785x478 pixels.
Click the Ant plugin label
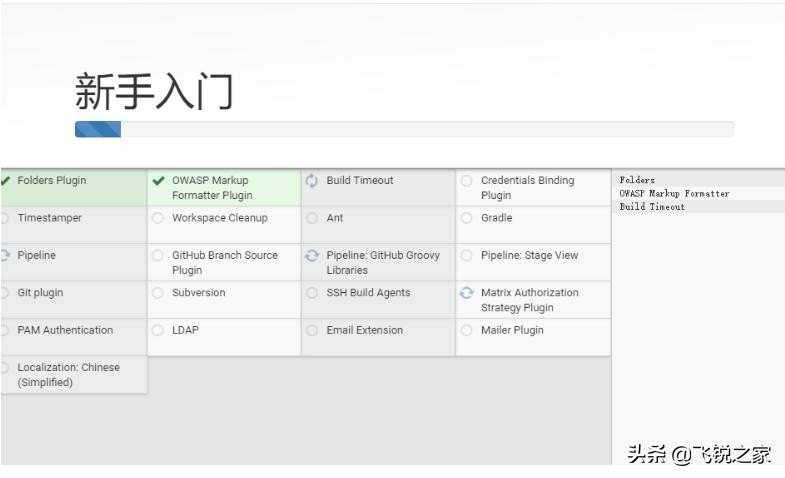[x=335, y=218]
